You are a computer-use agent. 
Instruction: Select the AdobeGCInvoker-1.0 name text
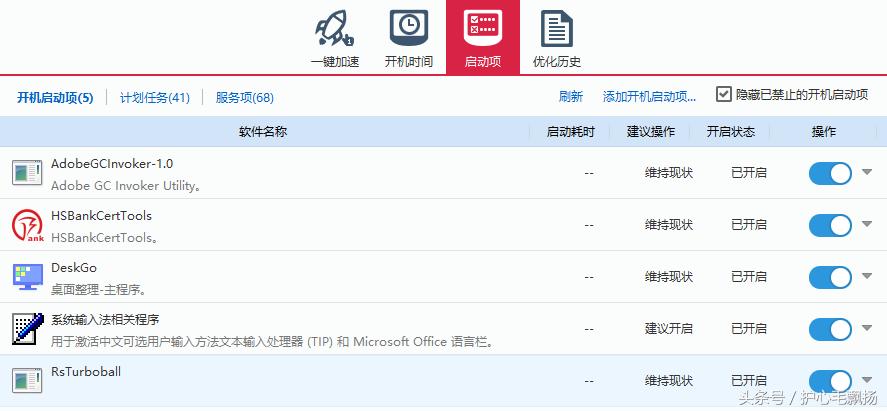(112, 164)
